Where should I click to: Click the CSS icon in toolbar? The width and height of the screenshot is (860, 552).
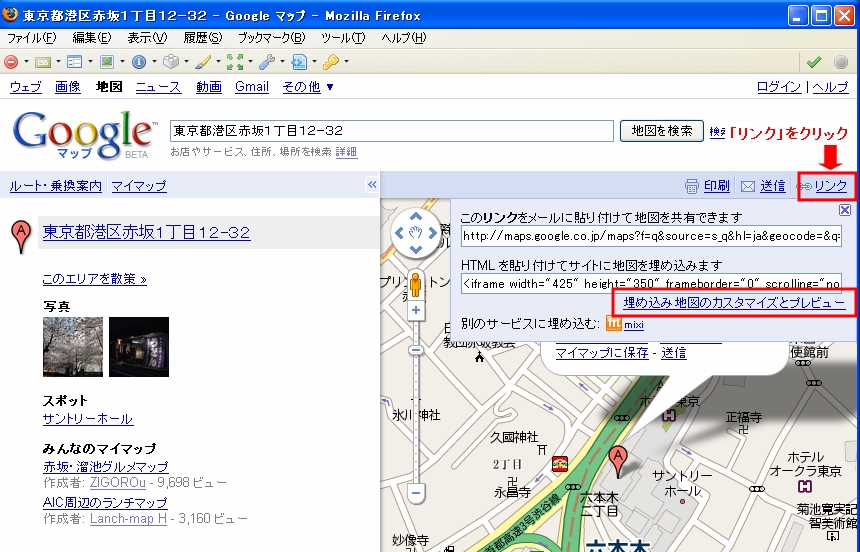[x=43, y=62]
